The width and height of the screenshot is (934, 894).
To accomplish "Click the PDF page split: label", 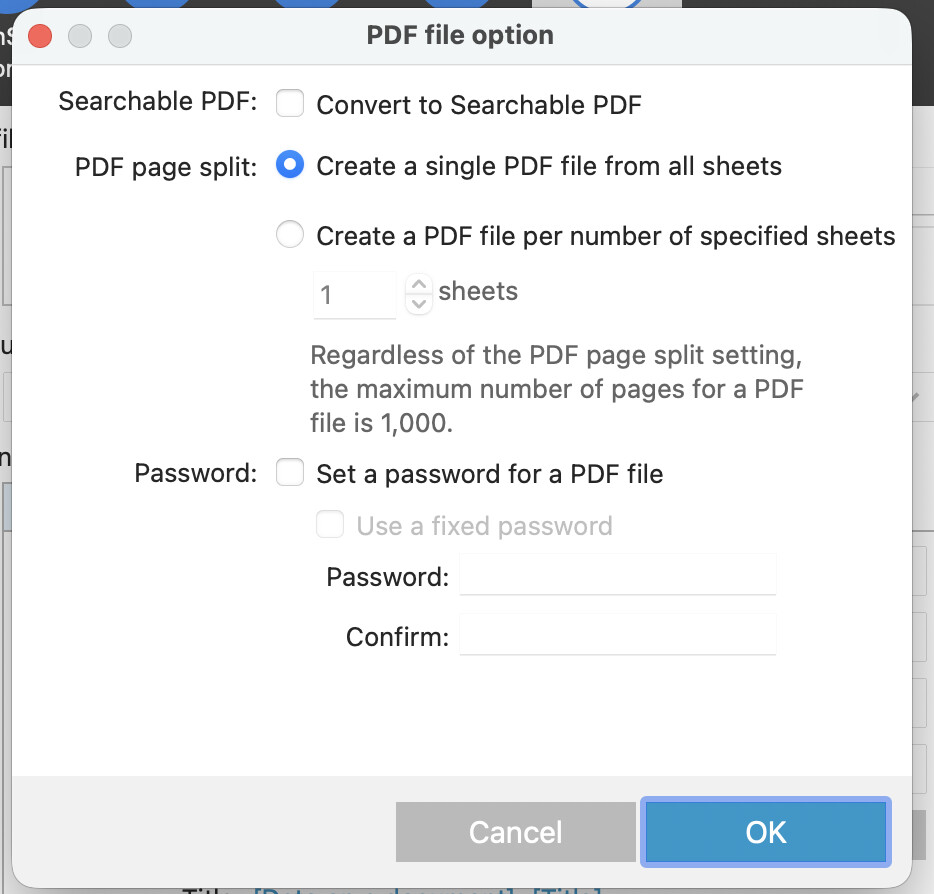I will click(166, 166).
